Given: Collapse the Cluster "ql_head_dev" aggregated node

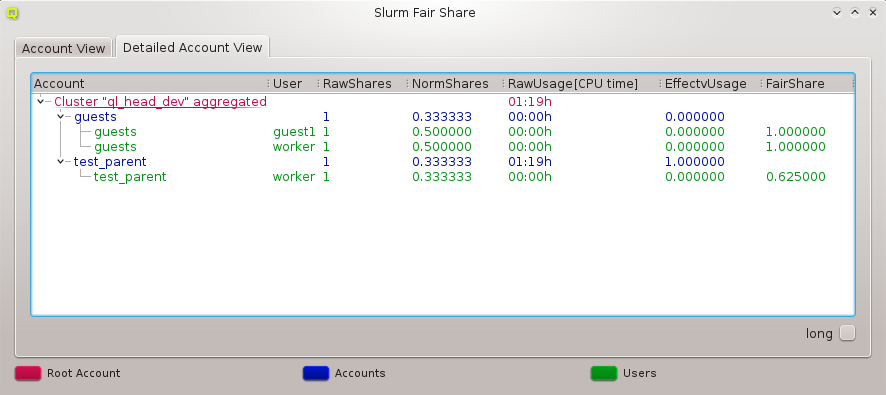Looking at the screenshot, I should 40,102.
